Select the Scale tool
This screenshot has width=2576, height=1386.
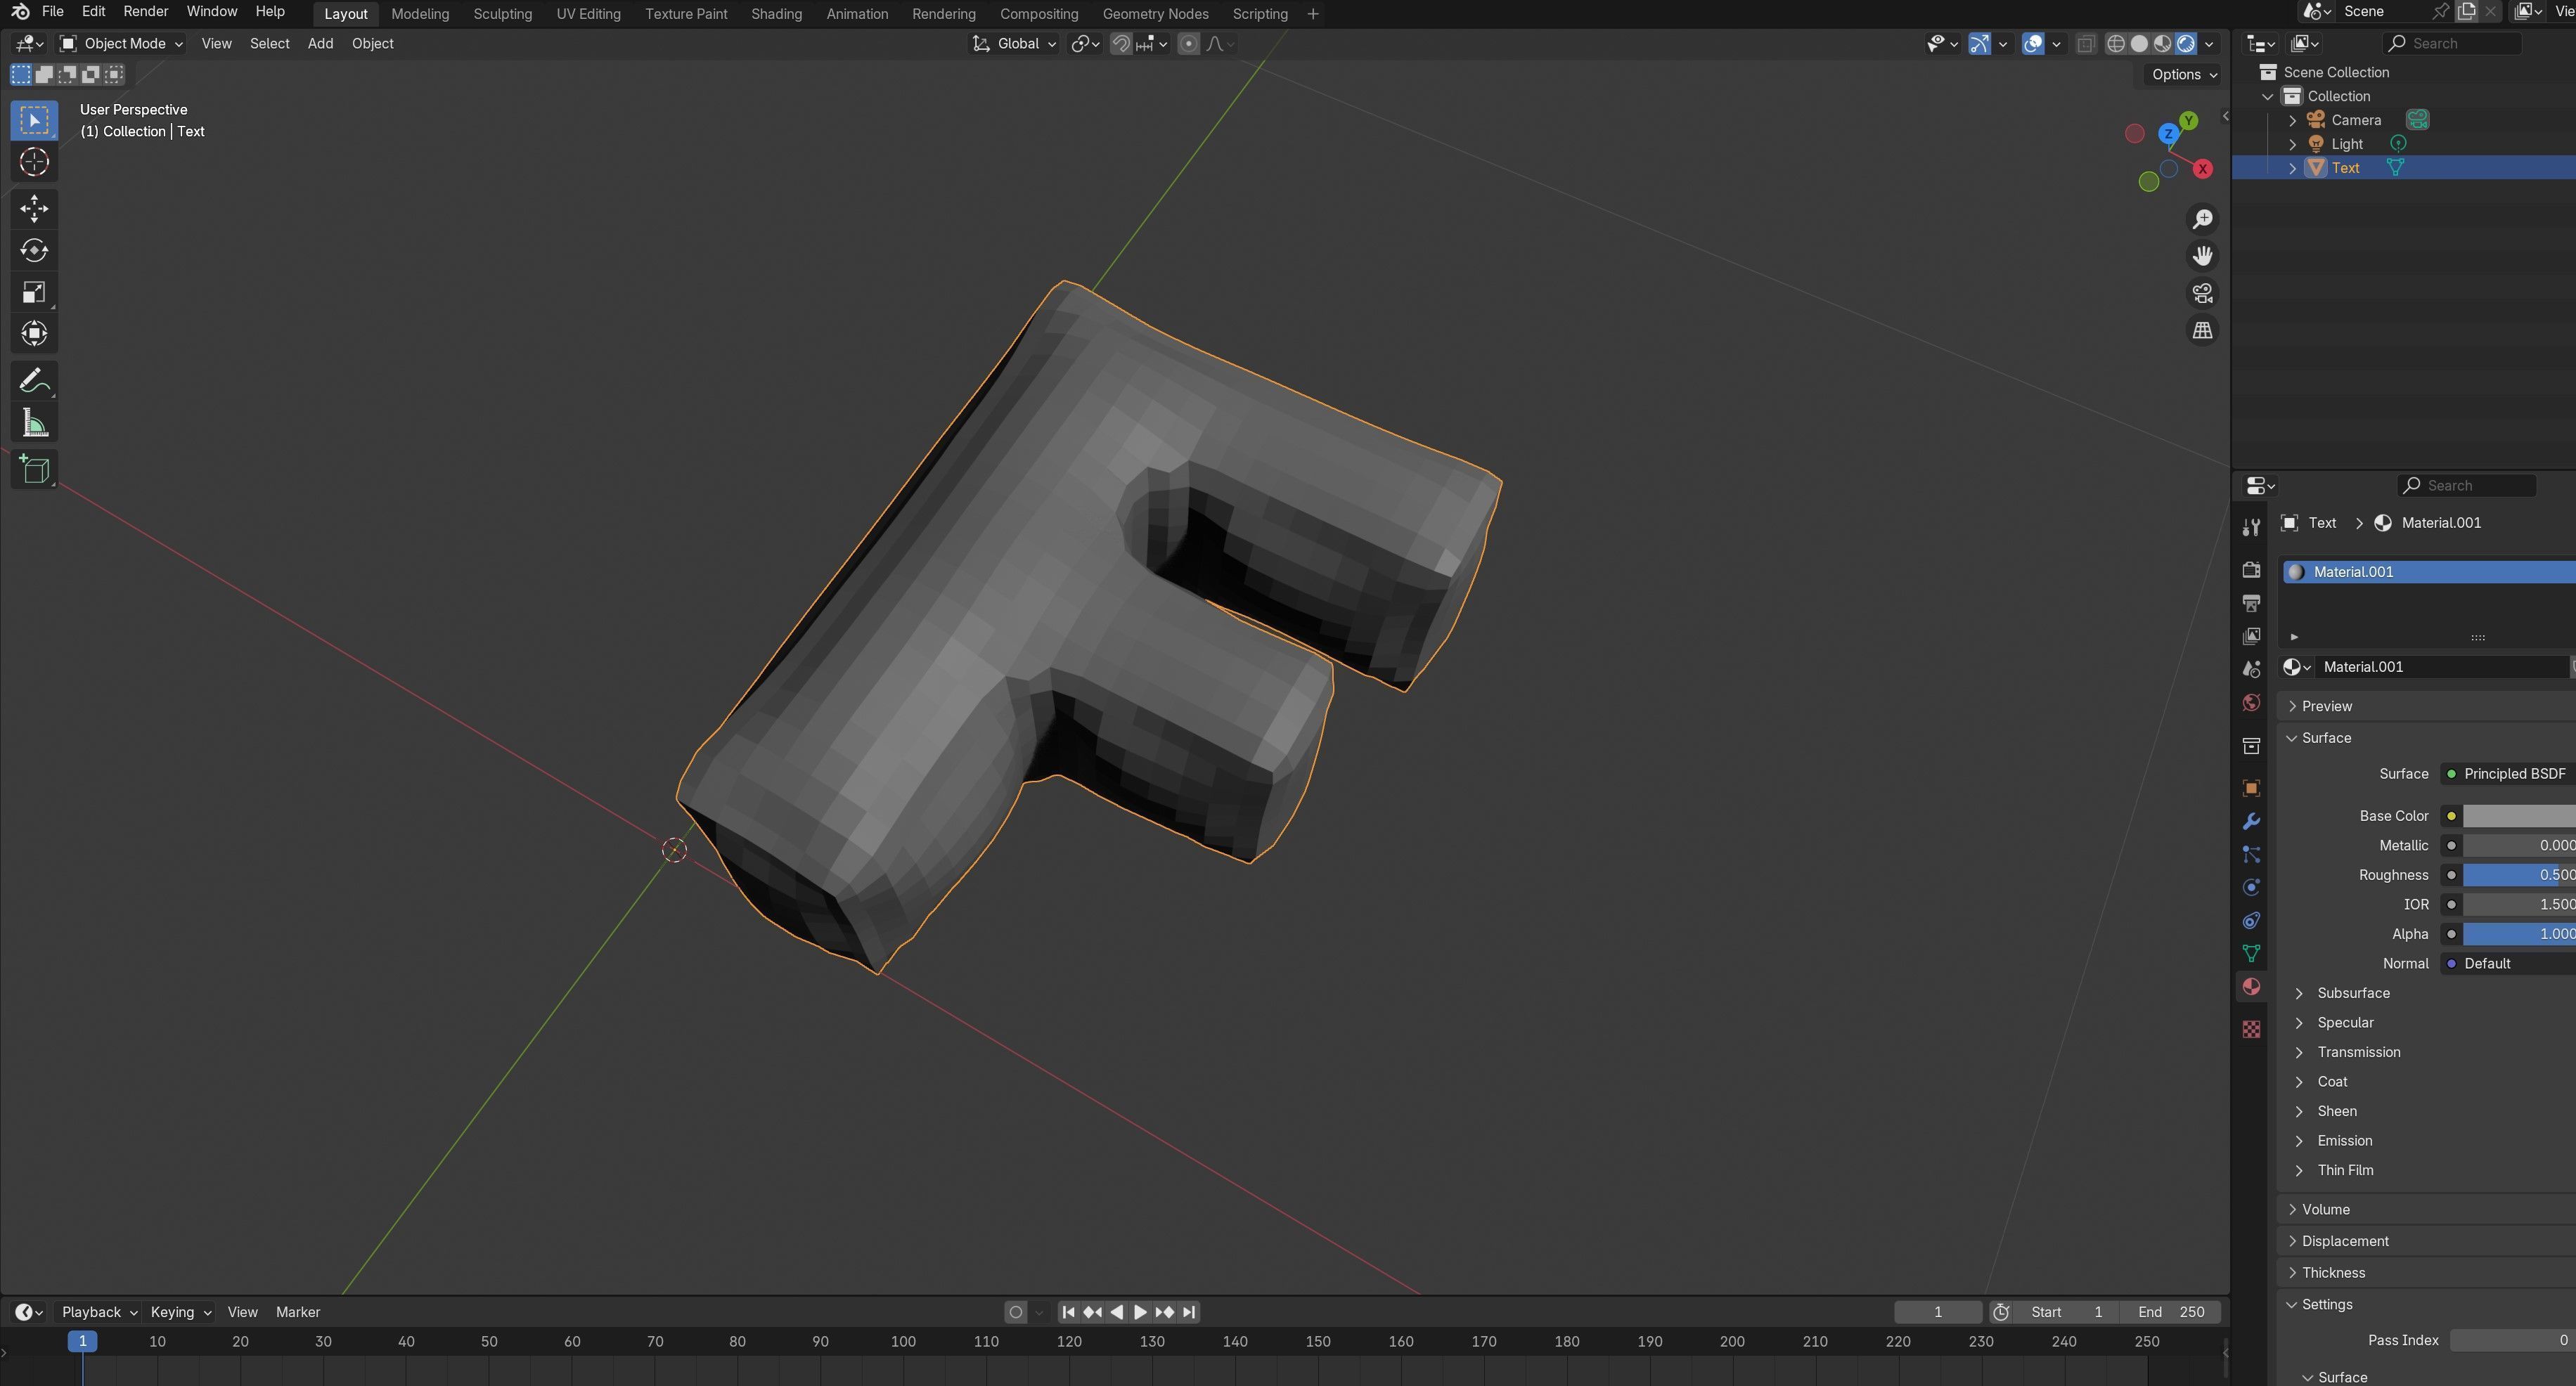click(x=34, y=292)
